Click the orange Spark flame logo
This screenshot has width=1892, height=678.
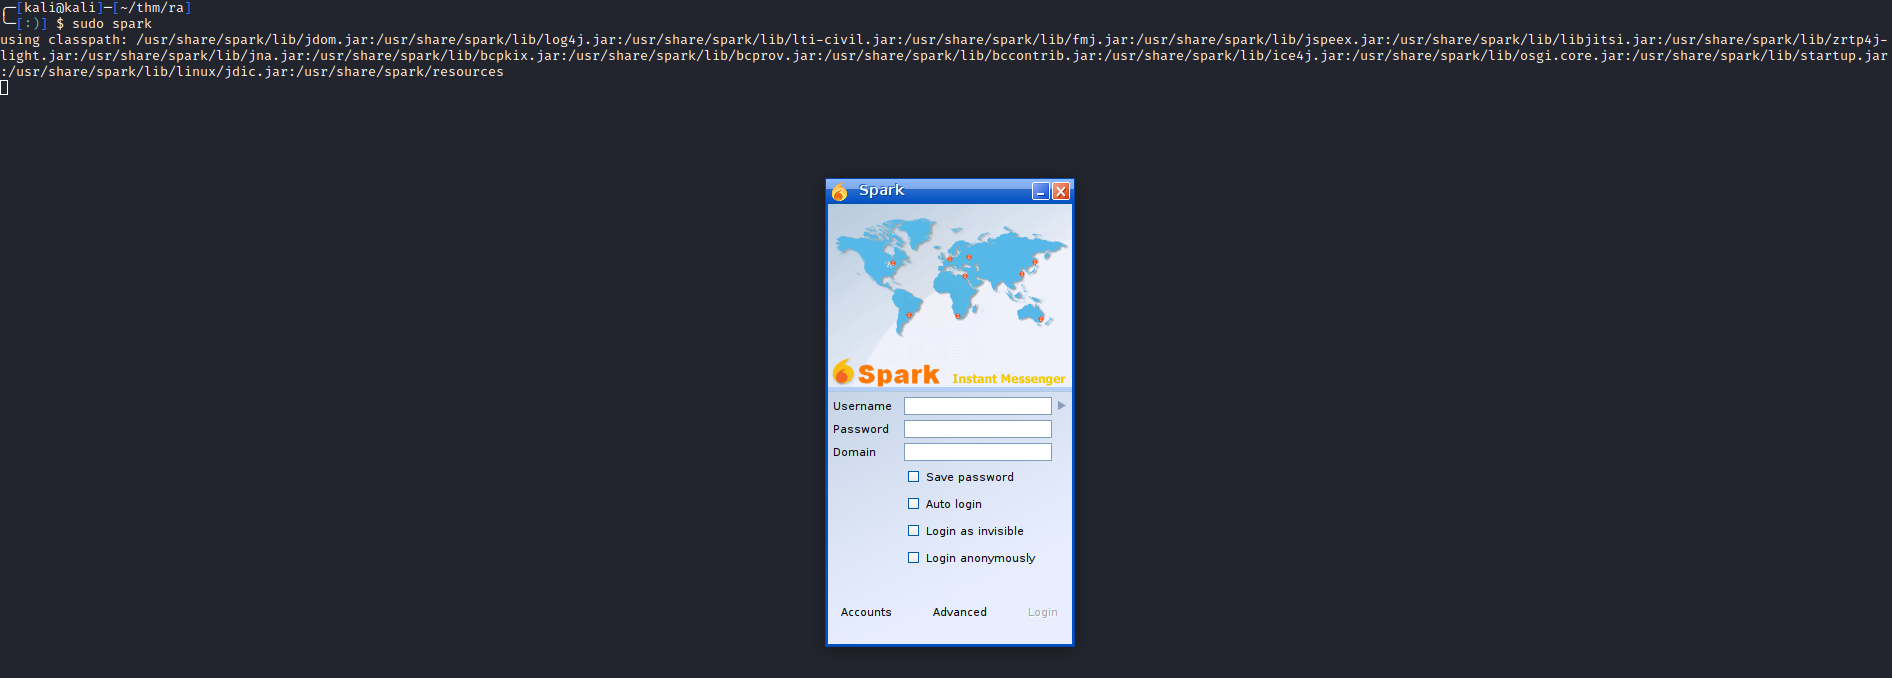844,373
